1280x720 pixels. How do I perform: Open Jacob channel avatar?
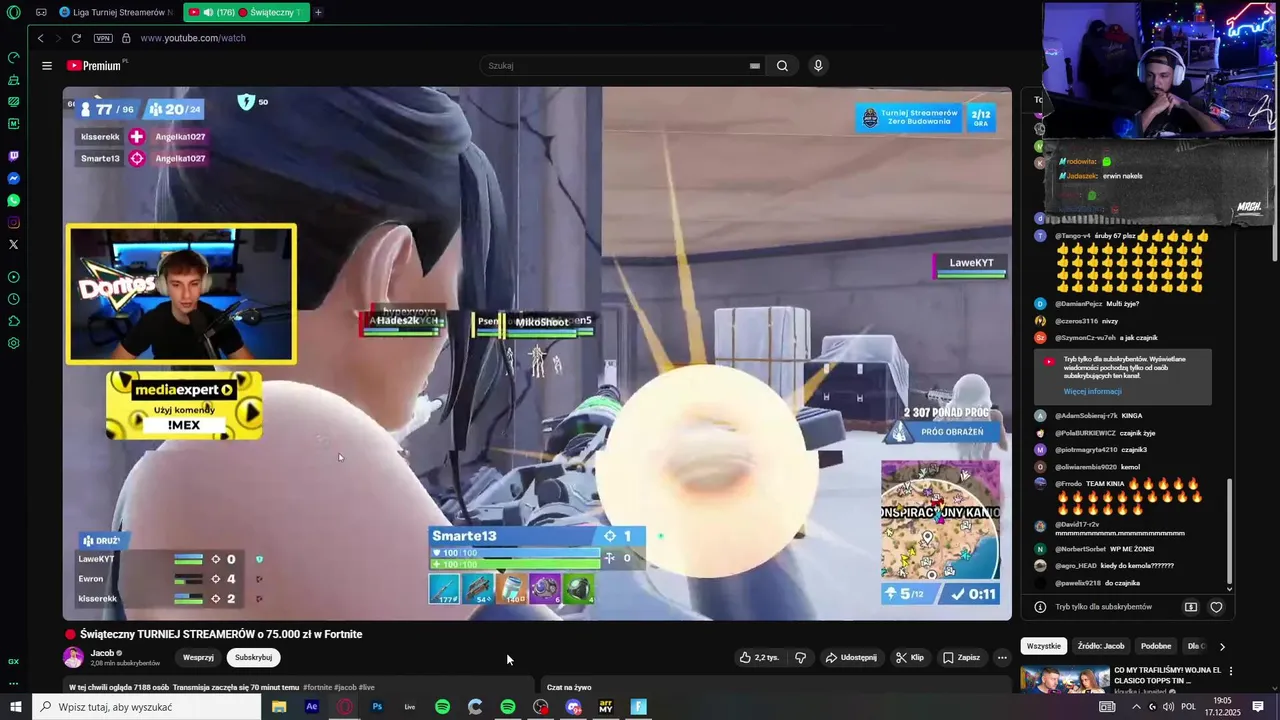(74, 657)
